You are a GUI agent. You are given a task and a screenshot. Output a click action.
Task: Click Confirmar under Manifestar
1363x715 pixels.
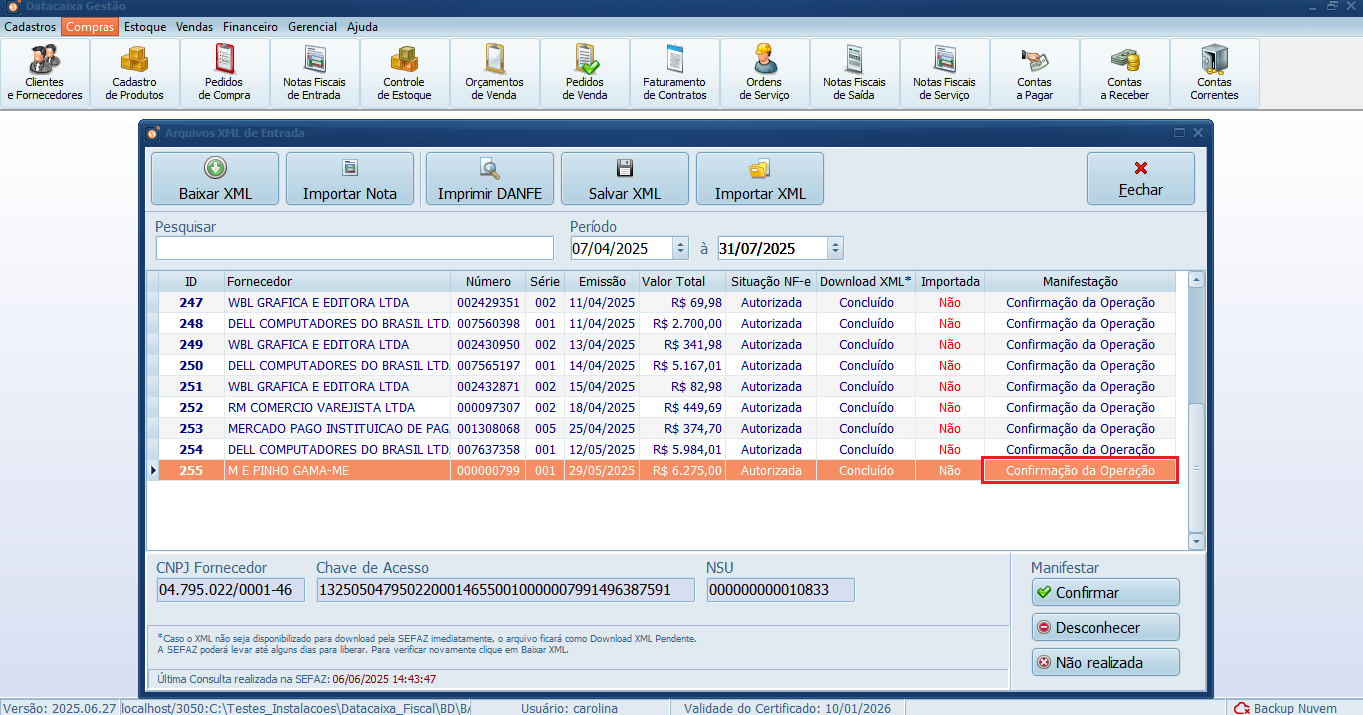[1105, 592]
